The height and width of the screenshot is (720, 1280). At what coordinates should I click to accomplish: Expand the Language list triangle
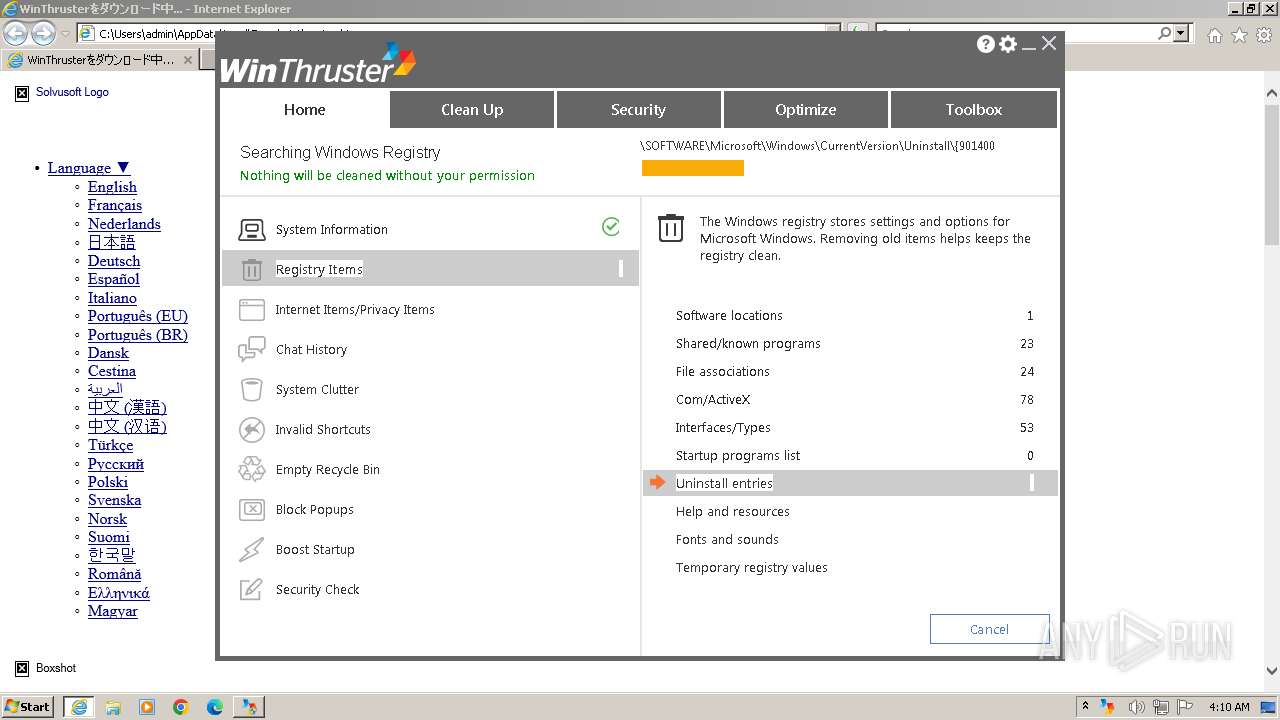point(123,168)
